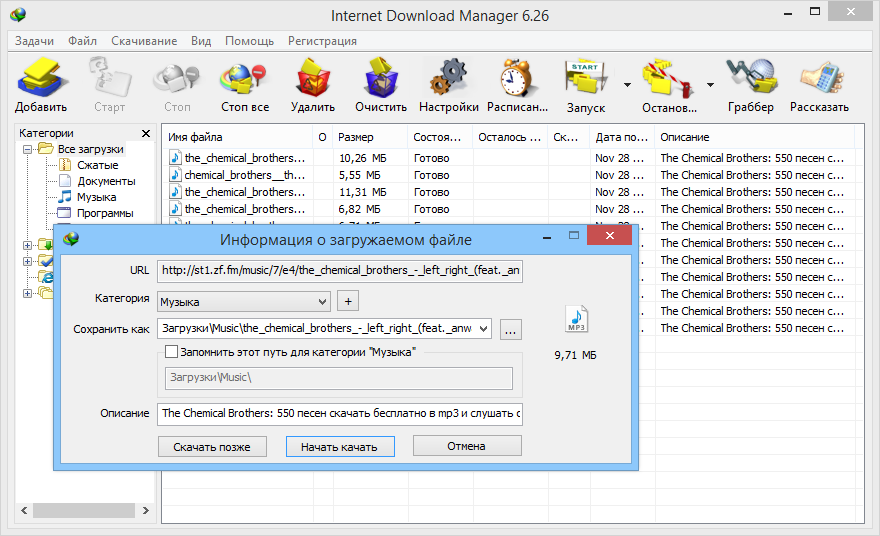The width and height of the screenshot is (880, 536).
Task: Click the Сжатые archive icon
Action: (x=65, y=165)
